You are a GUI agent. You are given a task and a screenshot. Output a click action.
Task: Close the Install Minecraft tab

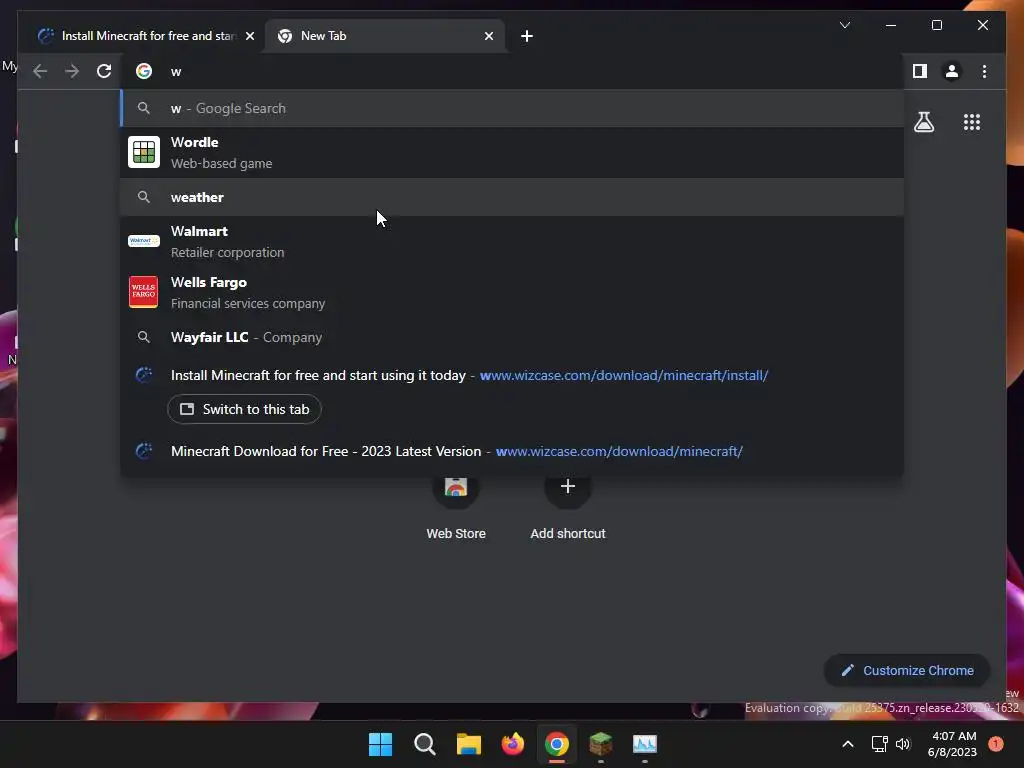[x=249, y=36]
